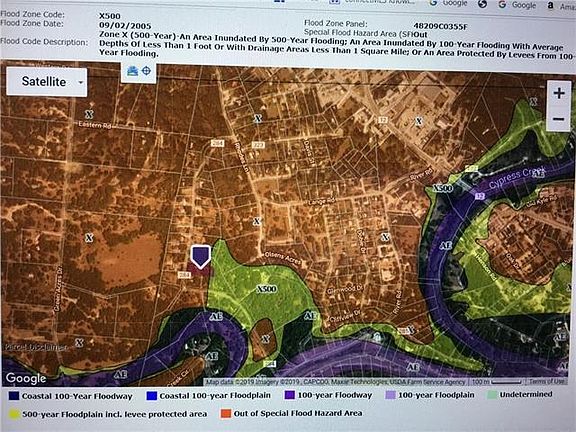This screenshot has height=432, width=576.
Task: Click the Google logo on map
Action: point(26,378)
